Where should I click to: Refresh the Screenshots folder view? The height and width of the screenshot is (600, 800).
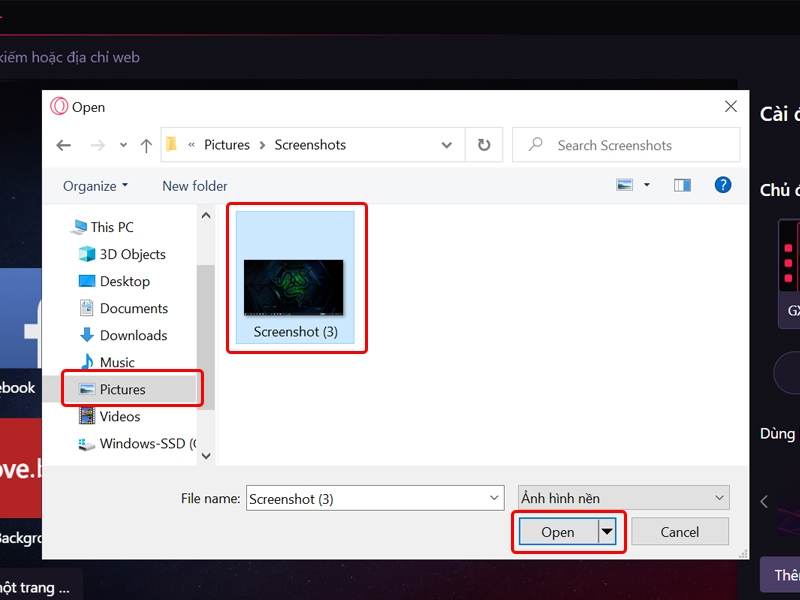[484, 145]
